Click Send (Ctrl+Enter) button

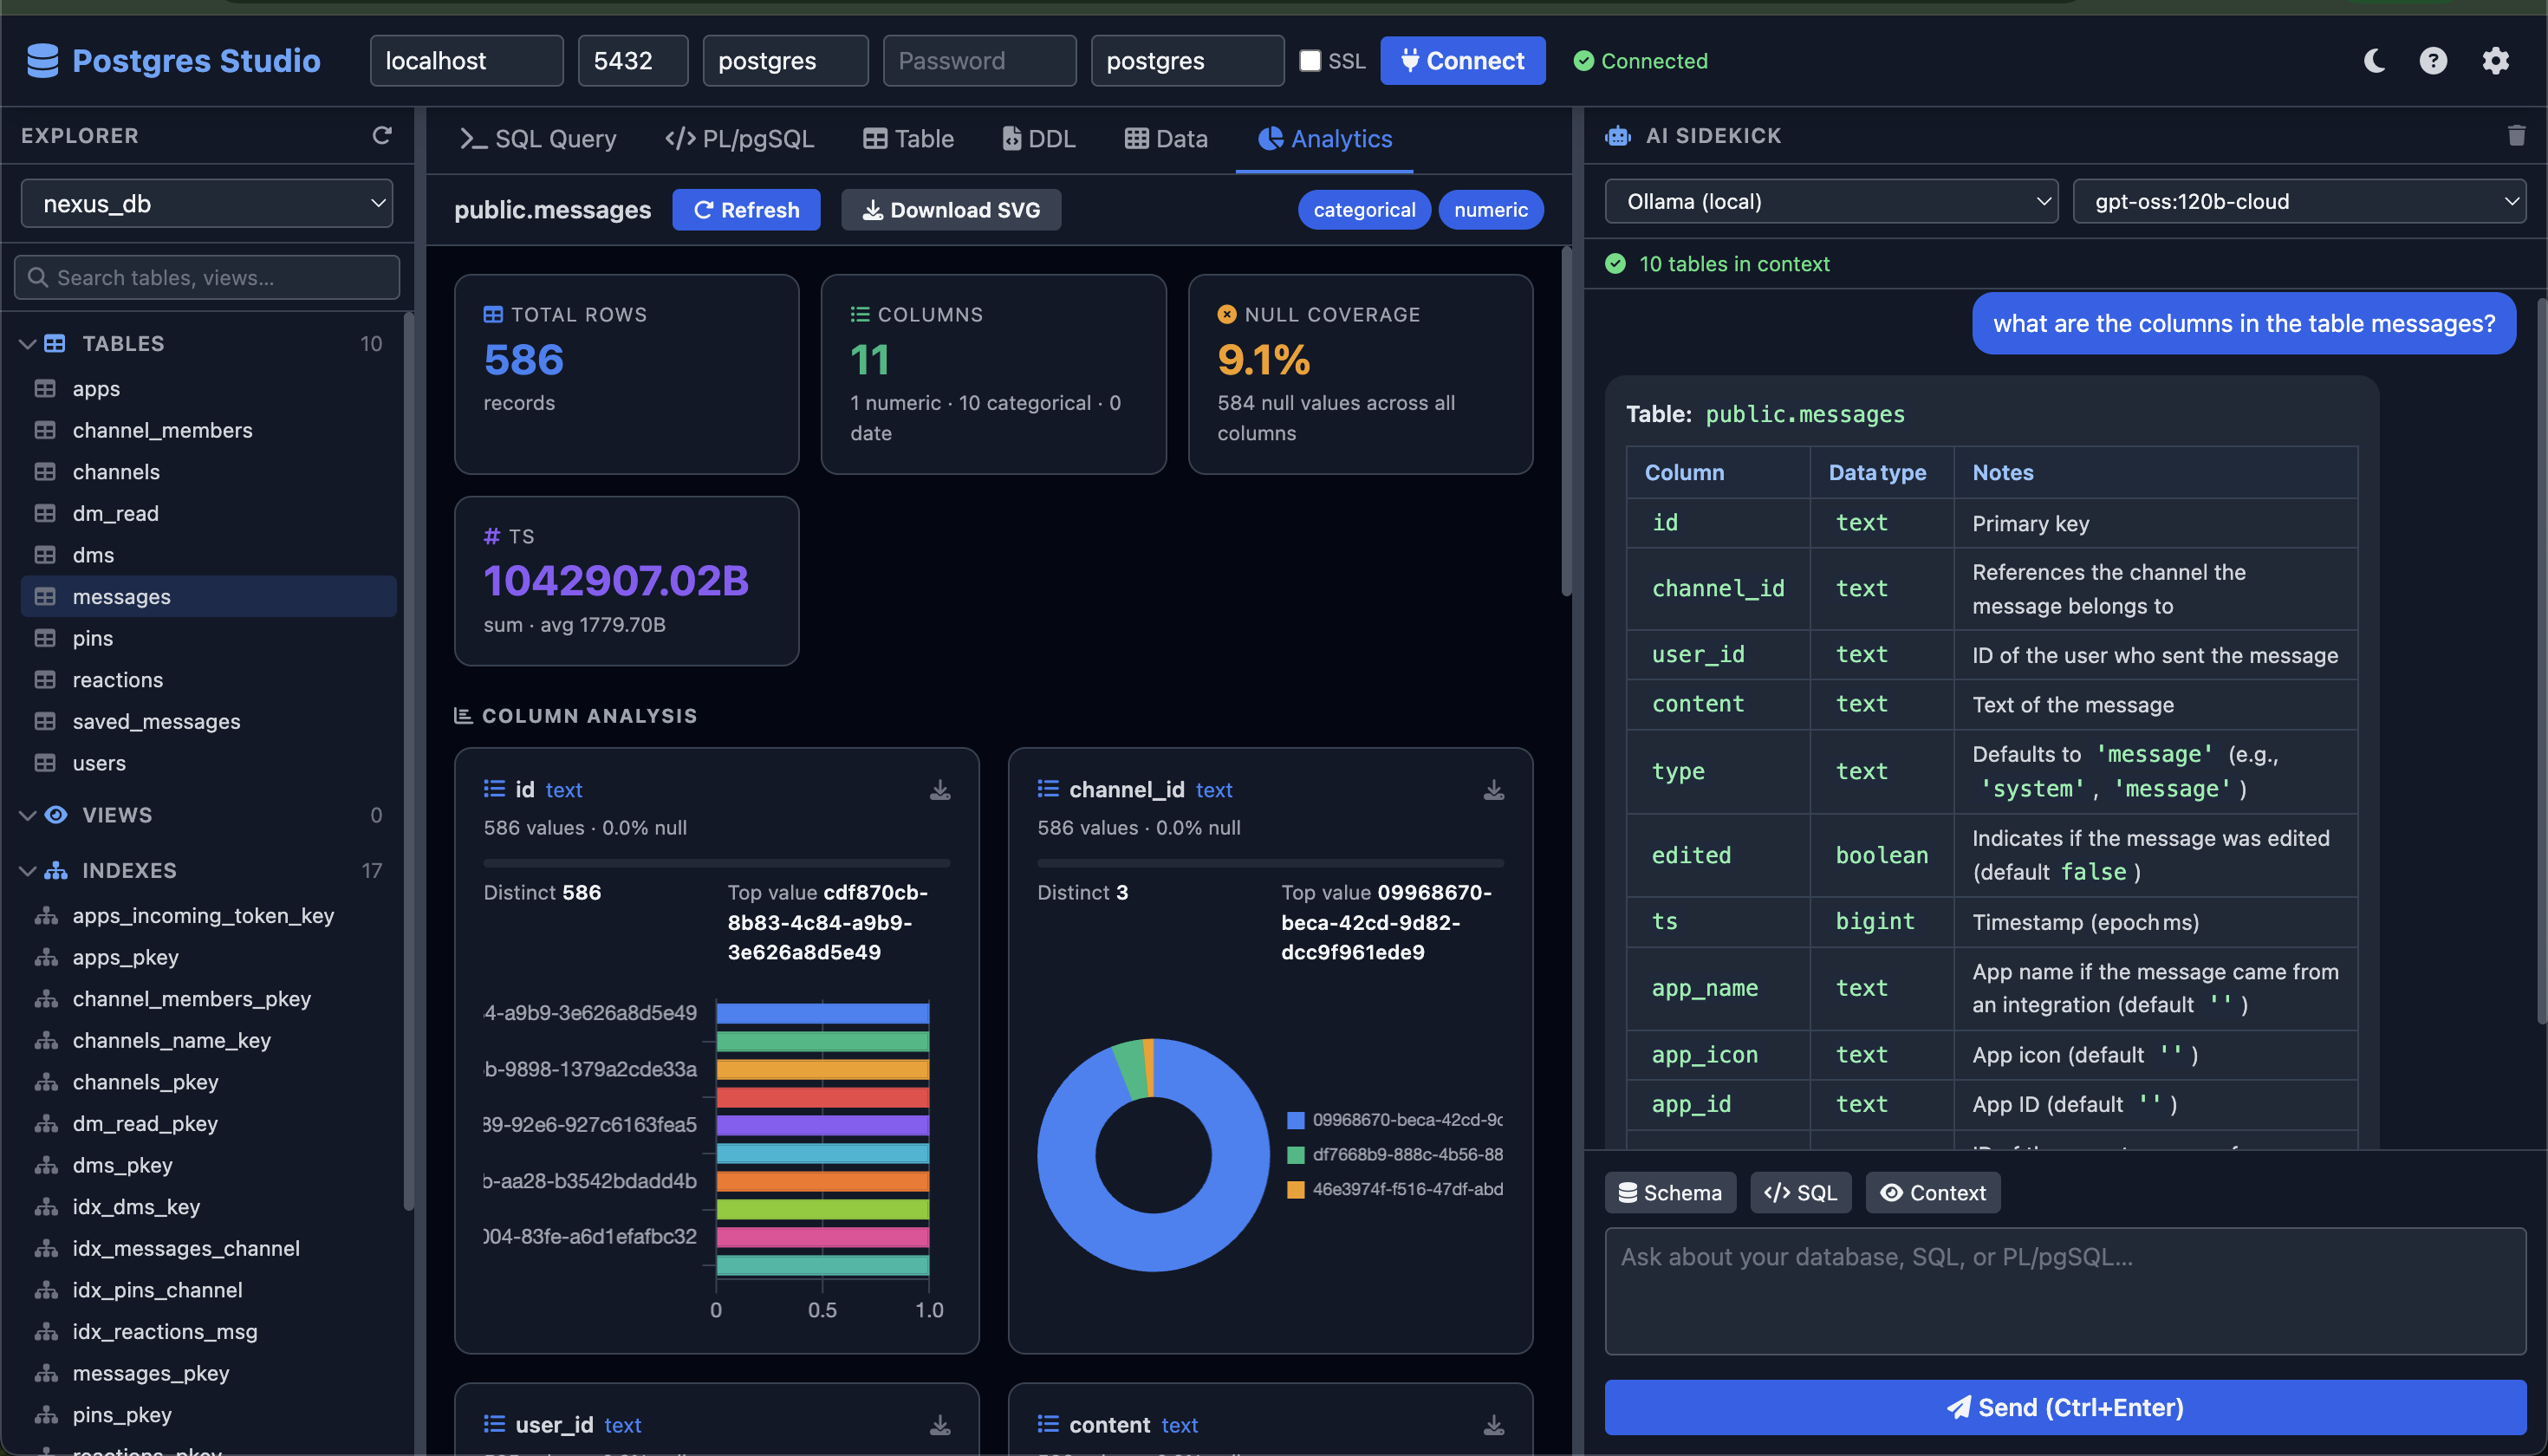(2065, 1407)
